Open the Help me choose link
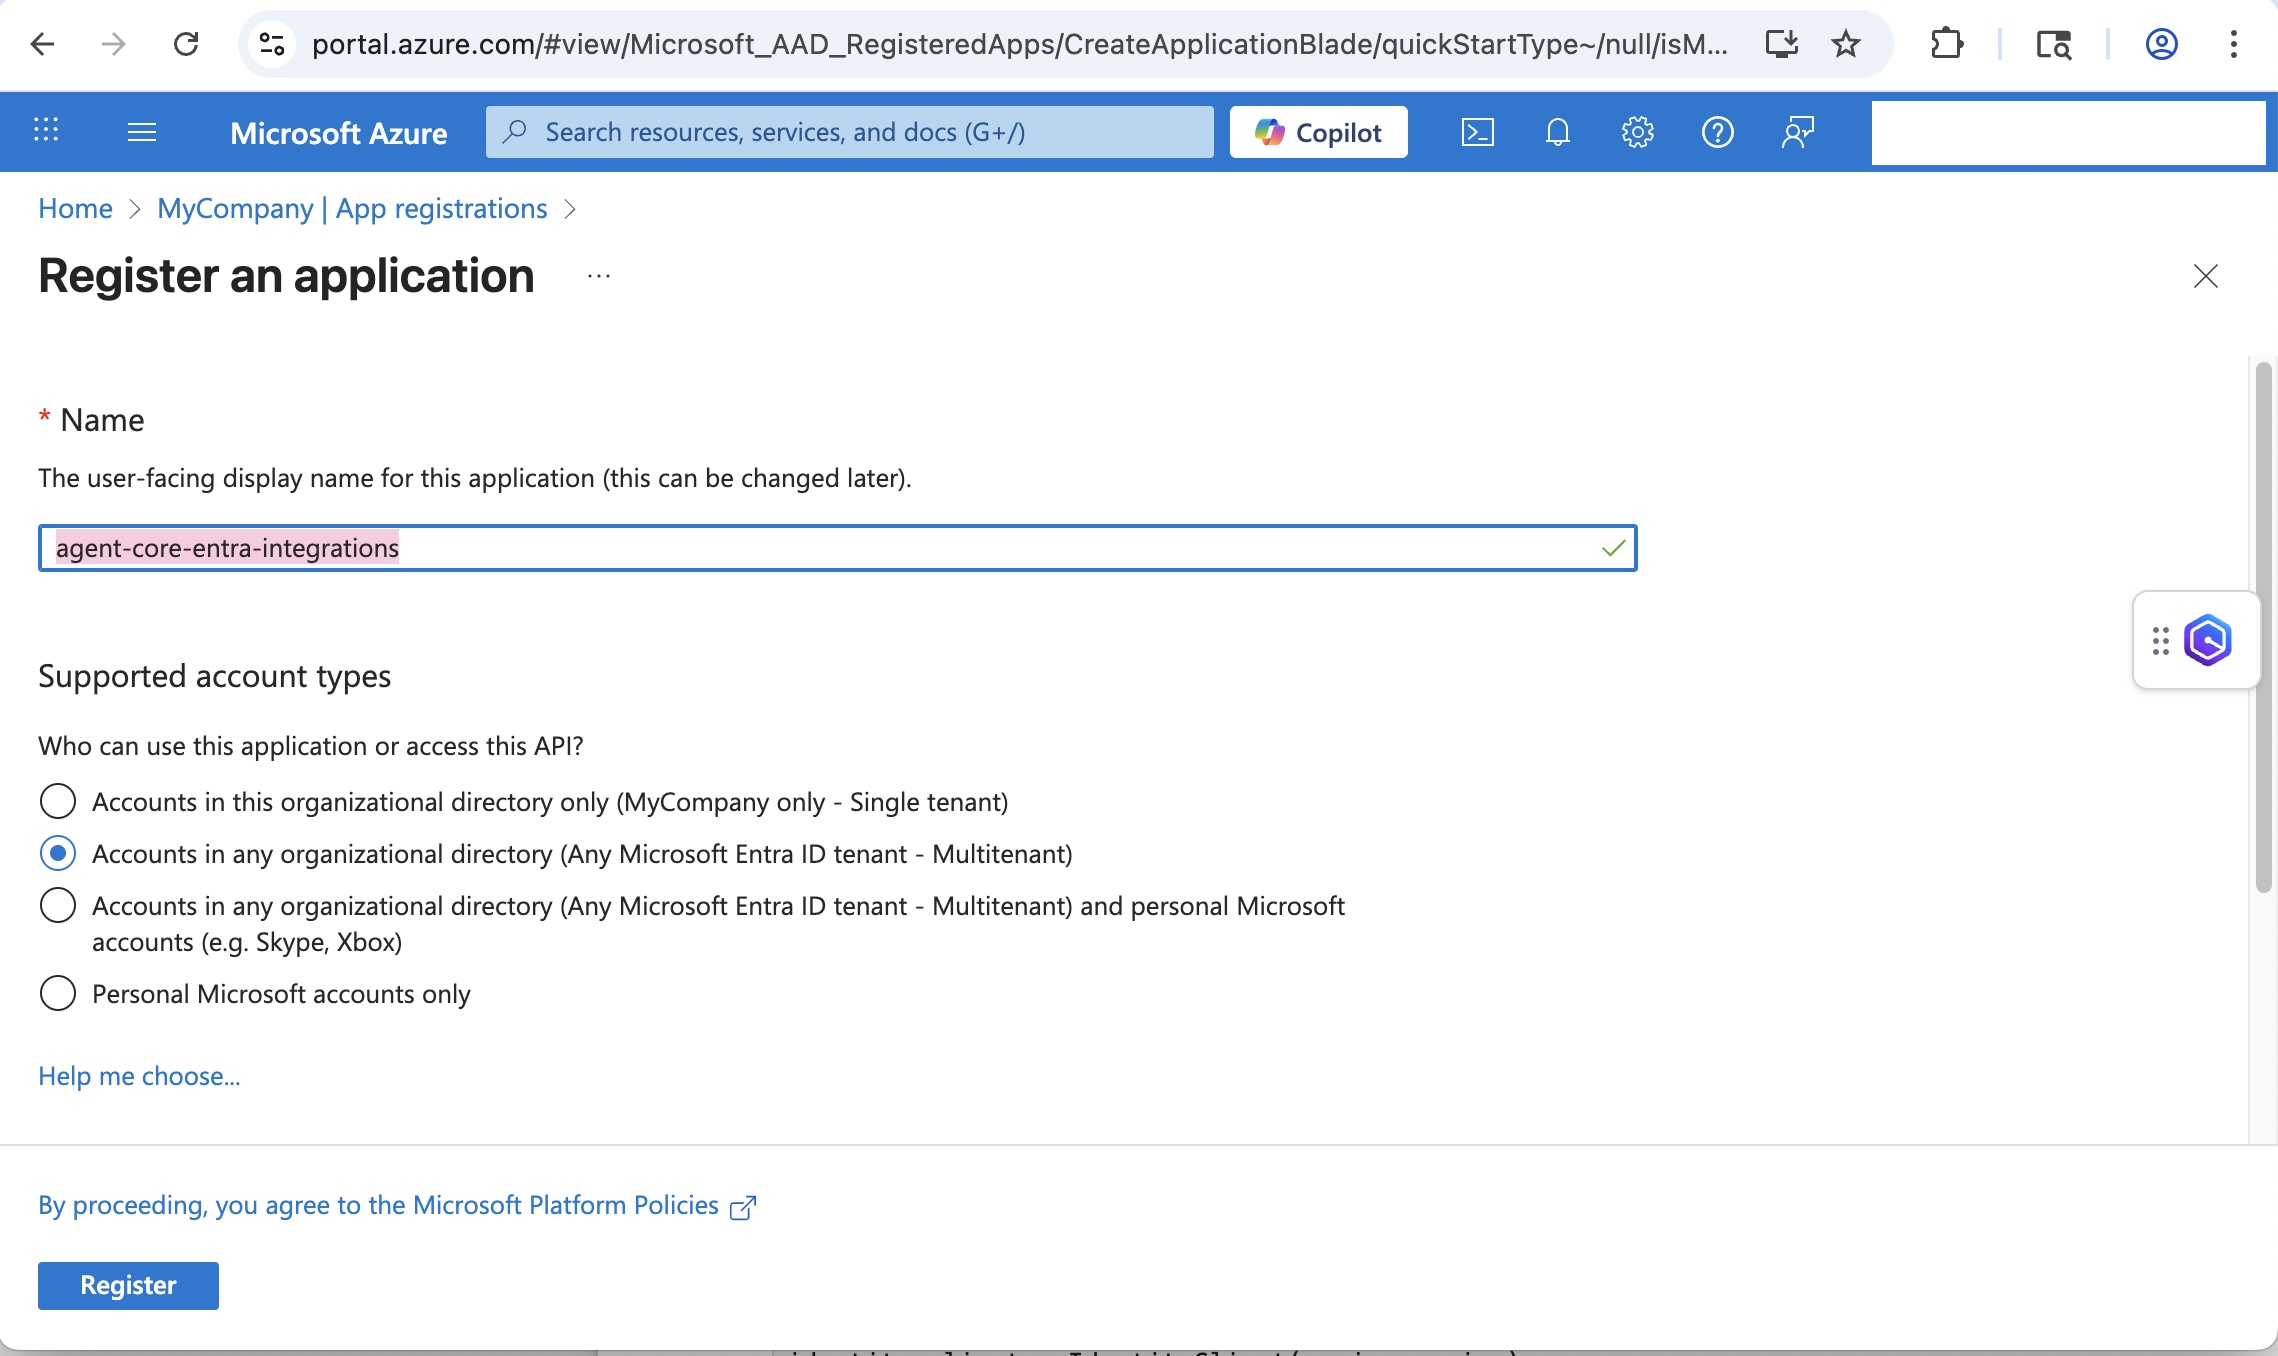 pyautogui.click(x=139, y=1076)
